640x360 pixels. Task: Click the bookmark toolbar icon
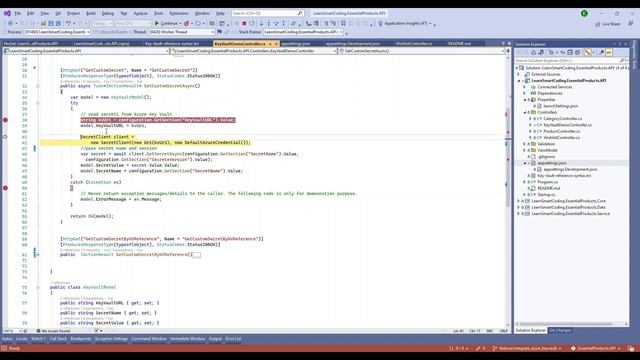[343, 24]
